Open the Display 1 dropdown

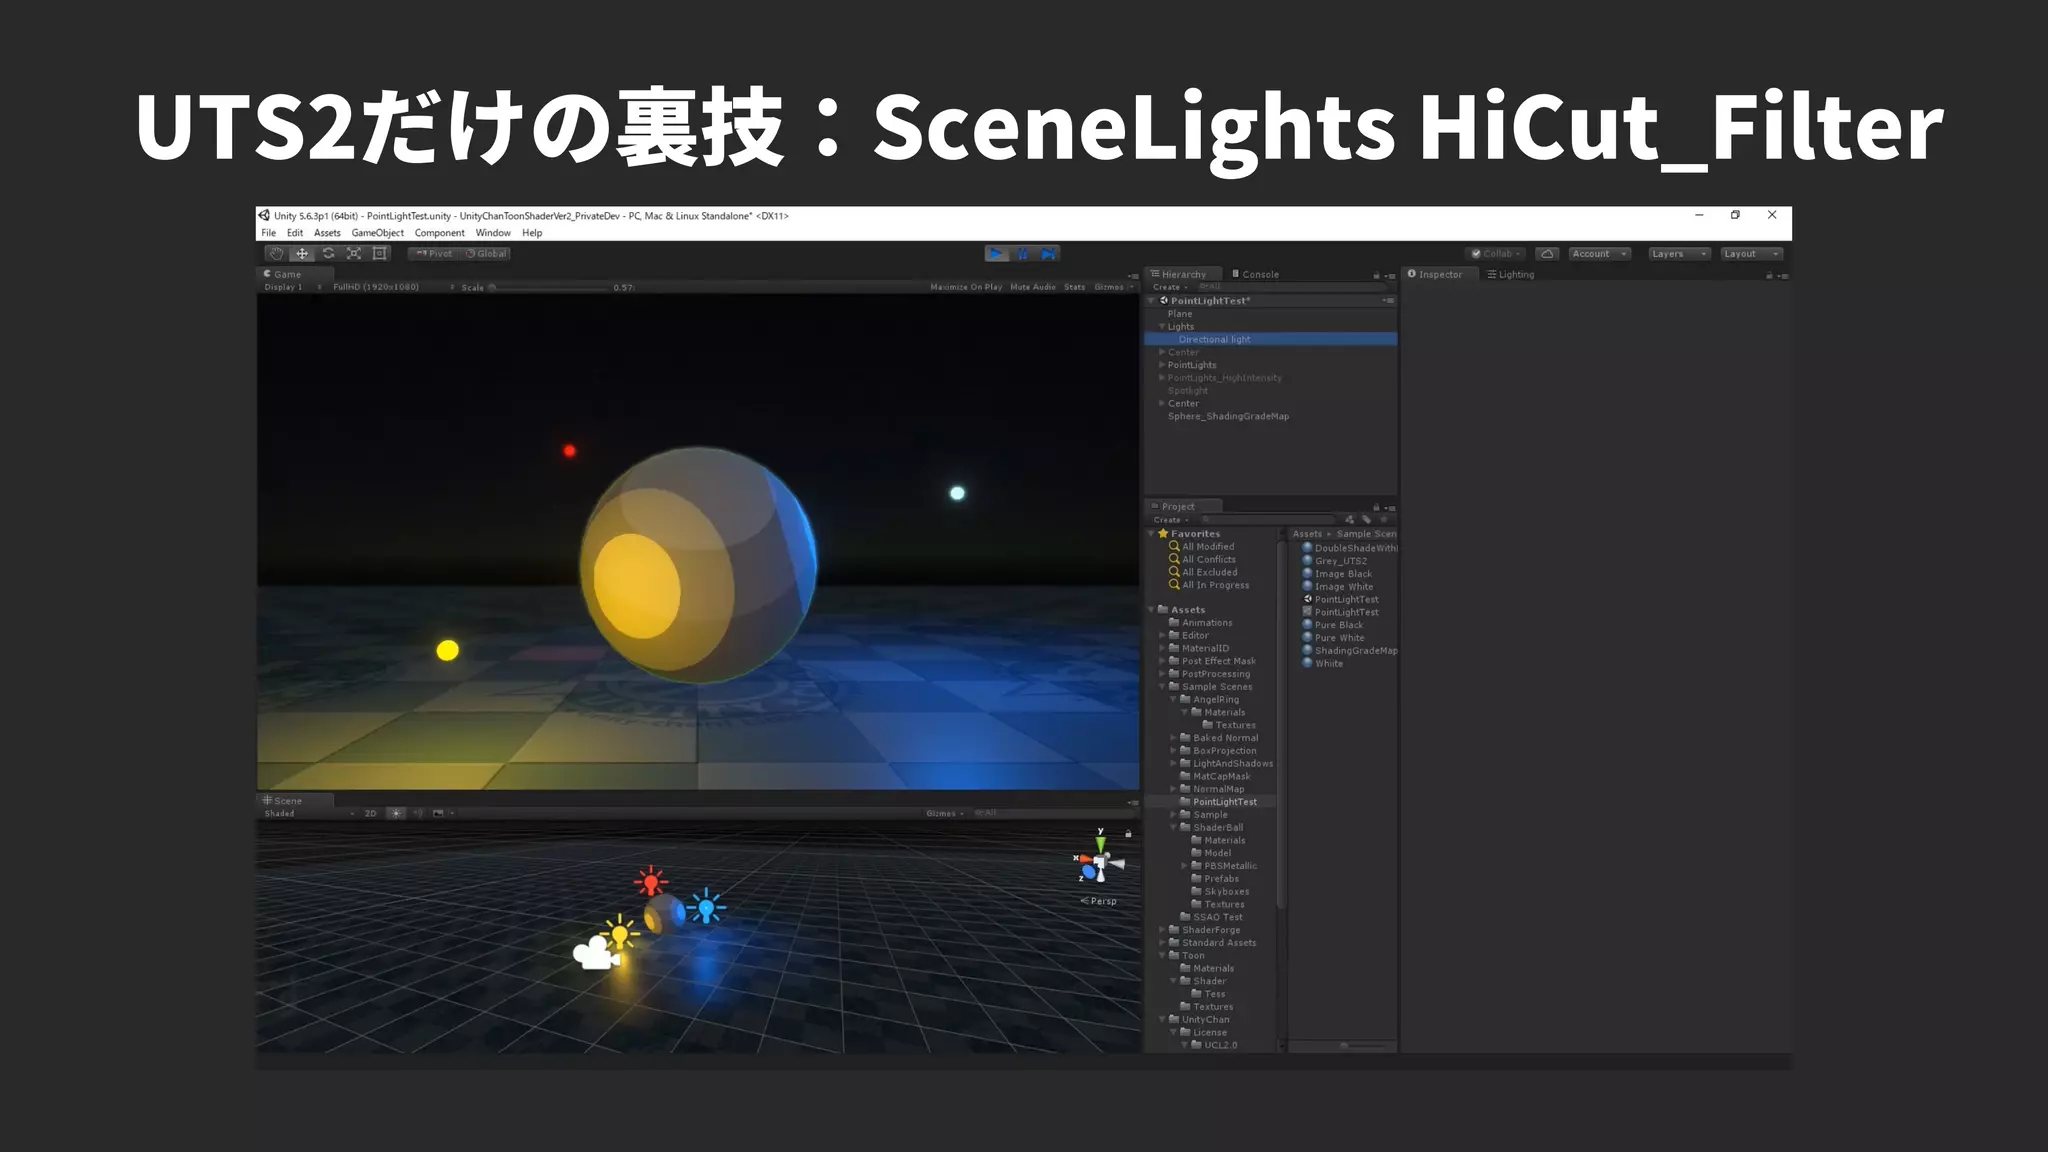coord(292,287)
